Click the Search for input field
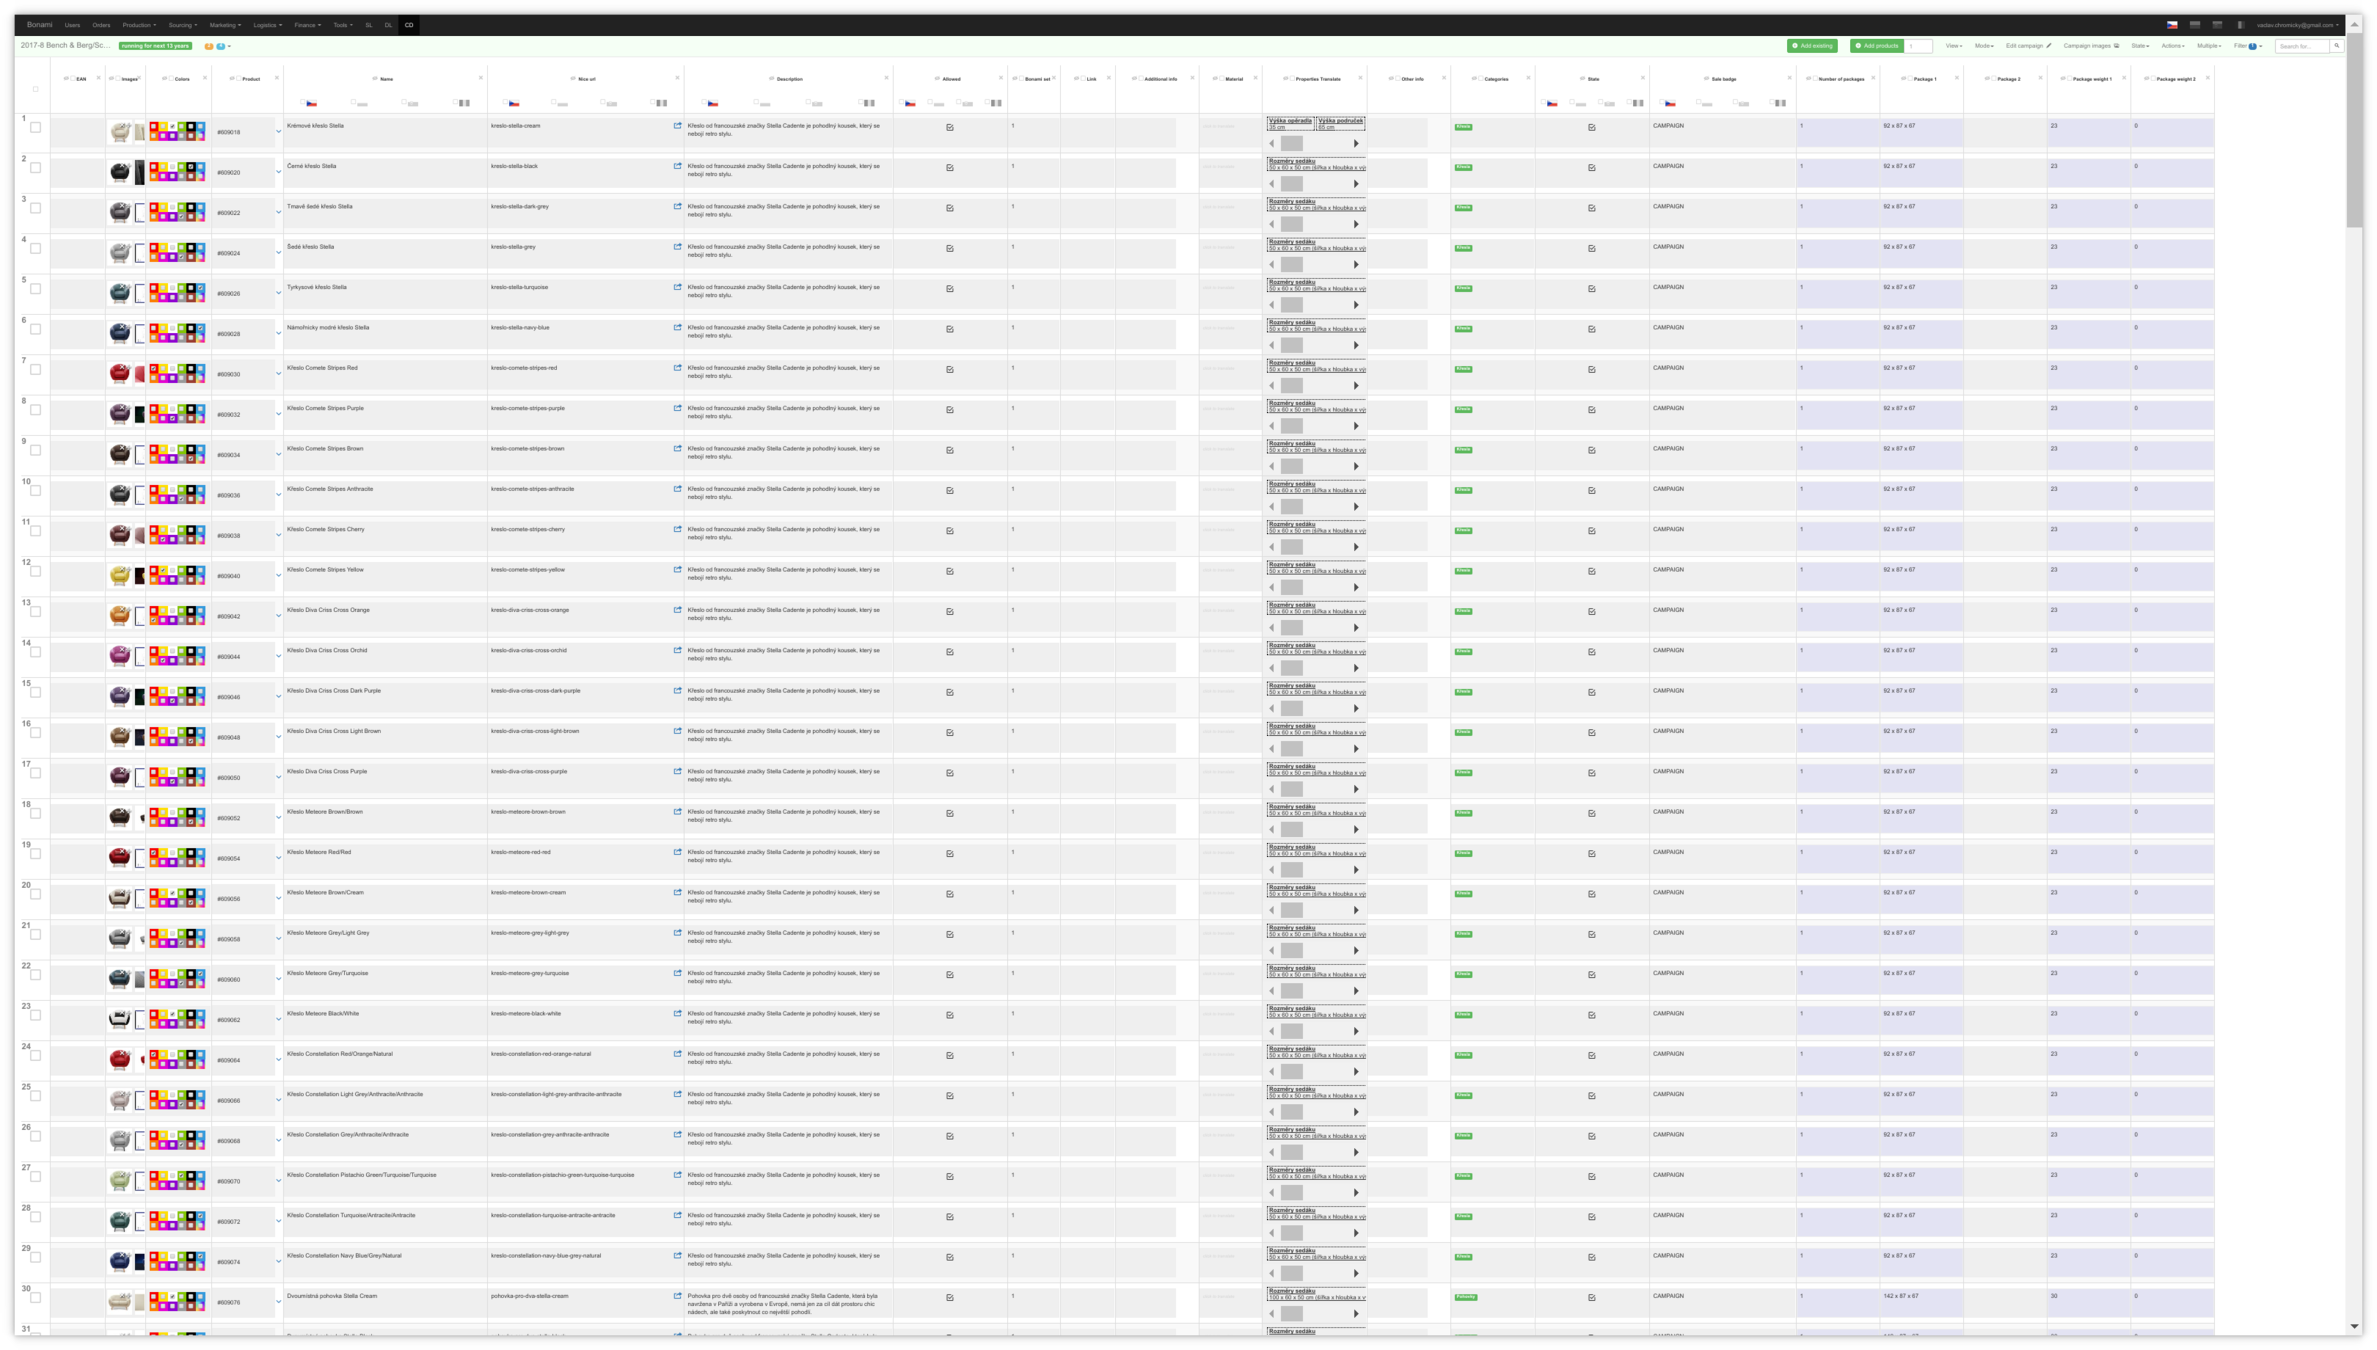2377x1350 pixels. coord(2301,46)
